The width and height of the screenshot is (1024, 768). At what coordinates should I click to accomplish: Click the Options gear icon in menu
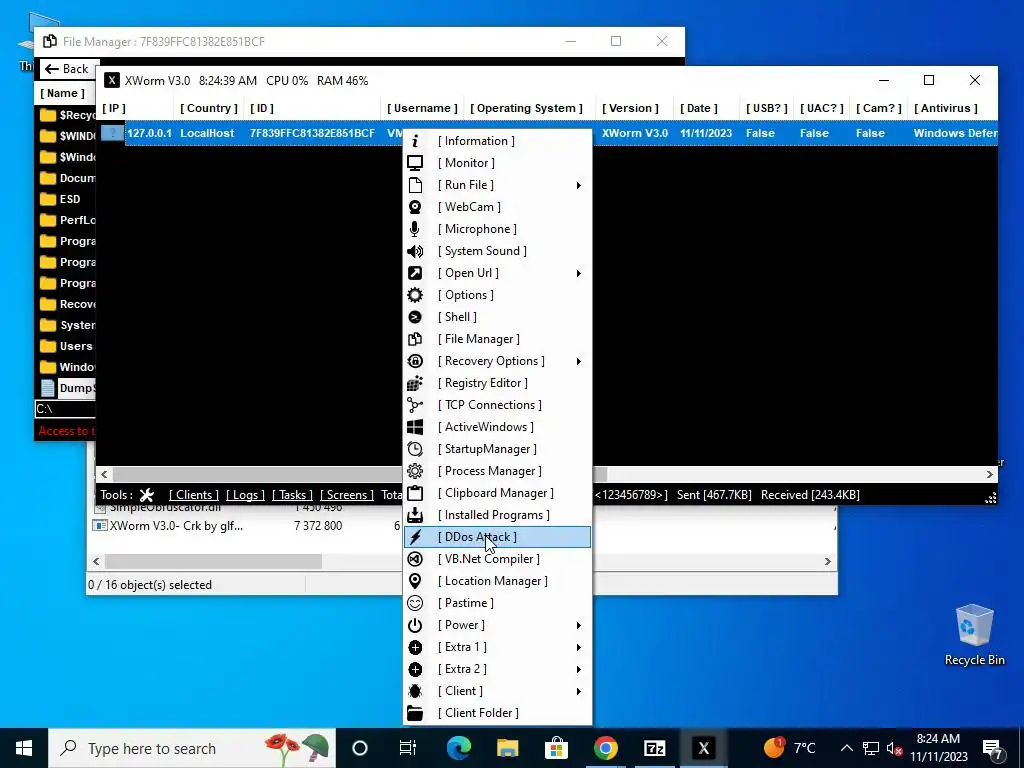415,295
